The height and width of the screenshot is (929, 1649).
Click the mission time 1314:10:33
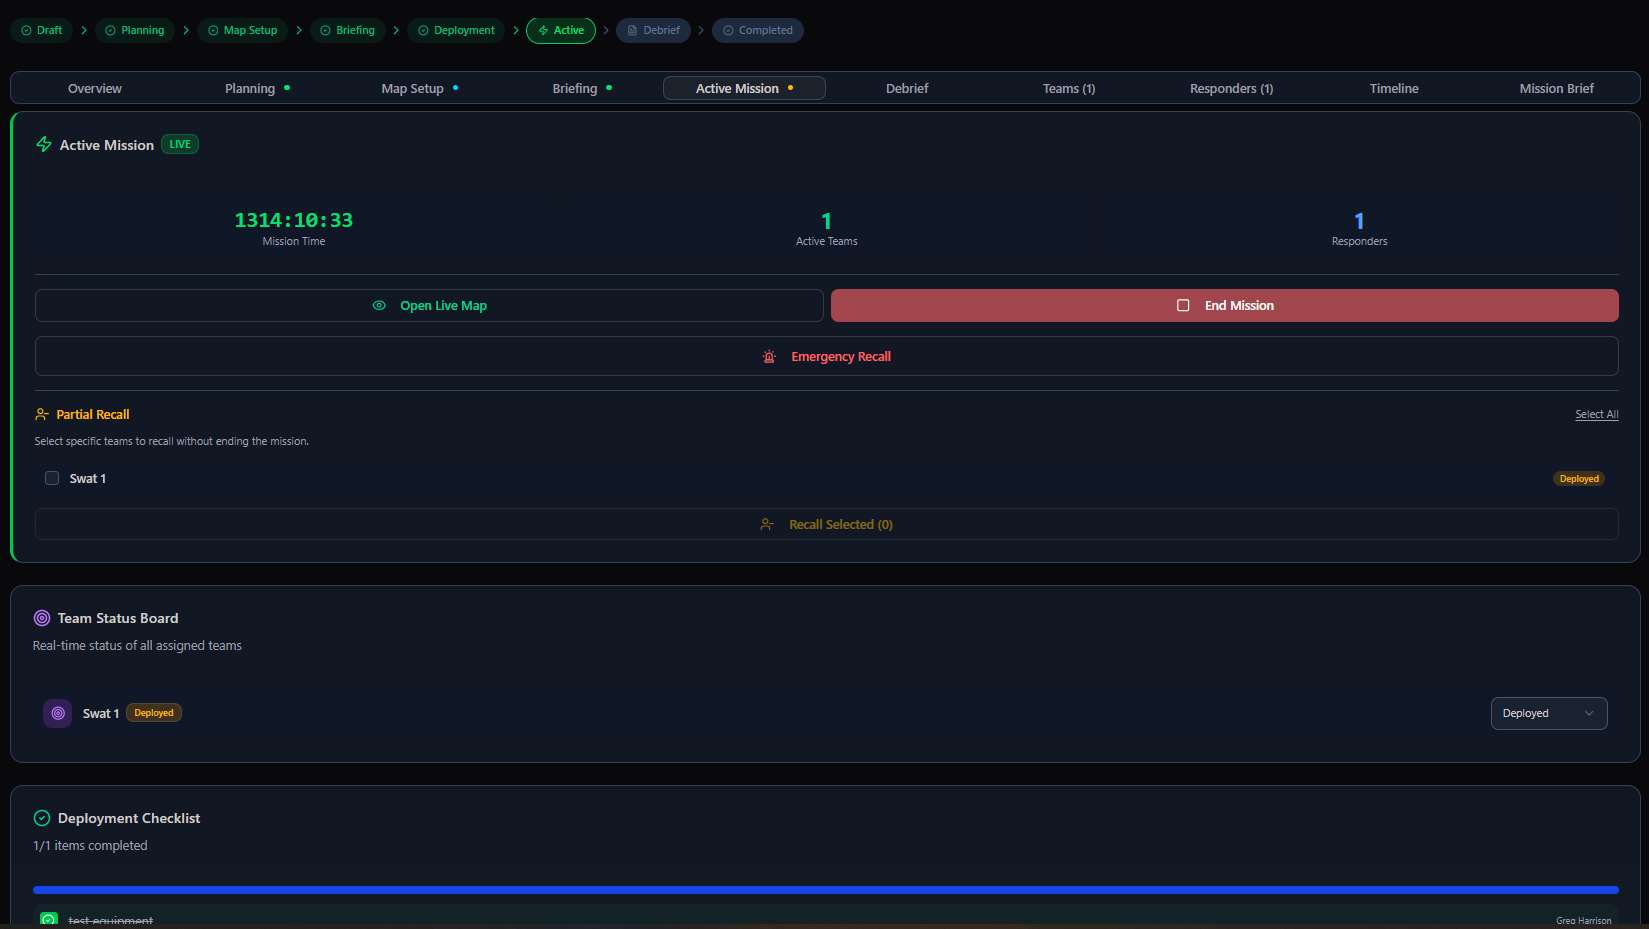click(293, 220)
